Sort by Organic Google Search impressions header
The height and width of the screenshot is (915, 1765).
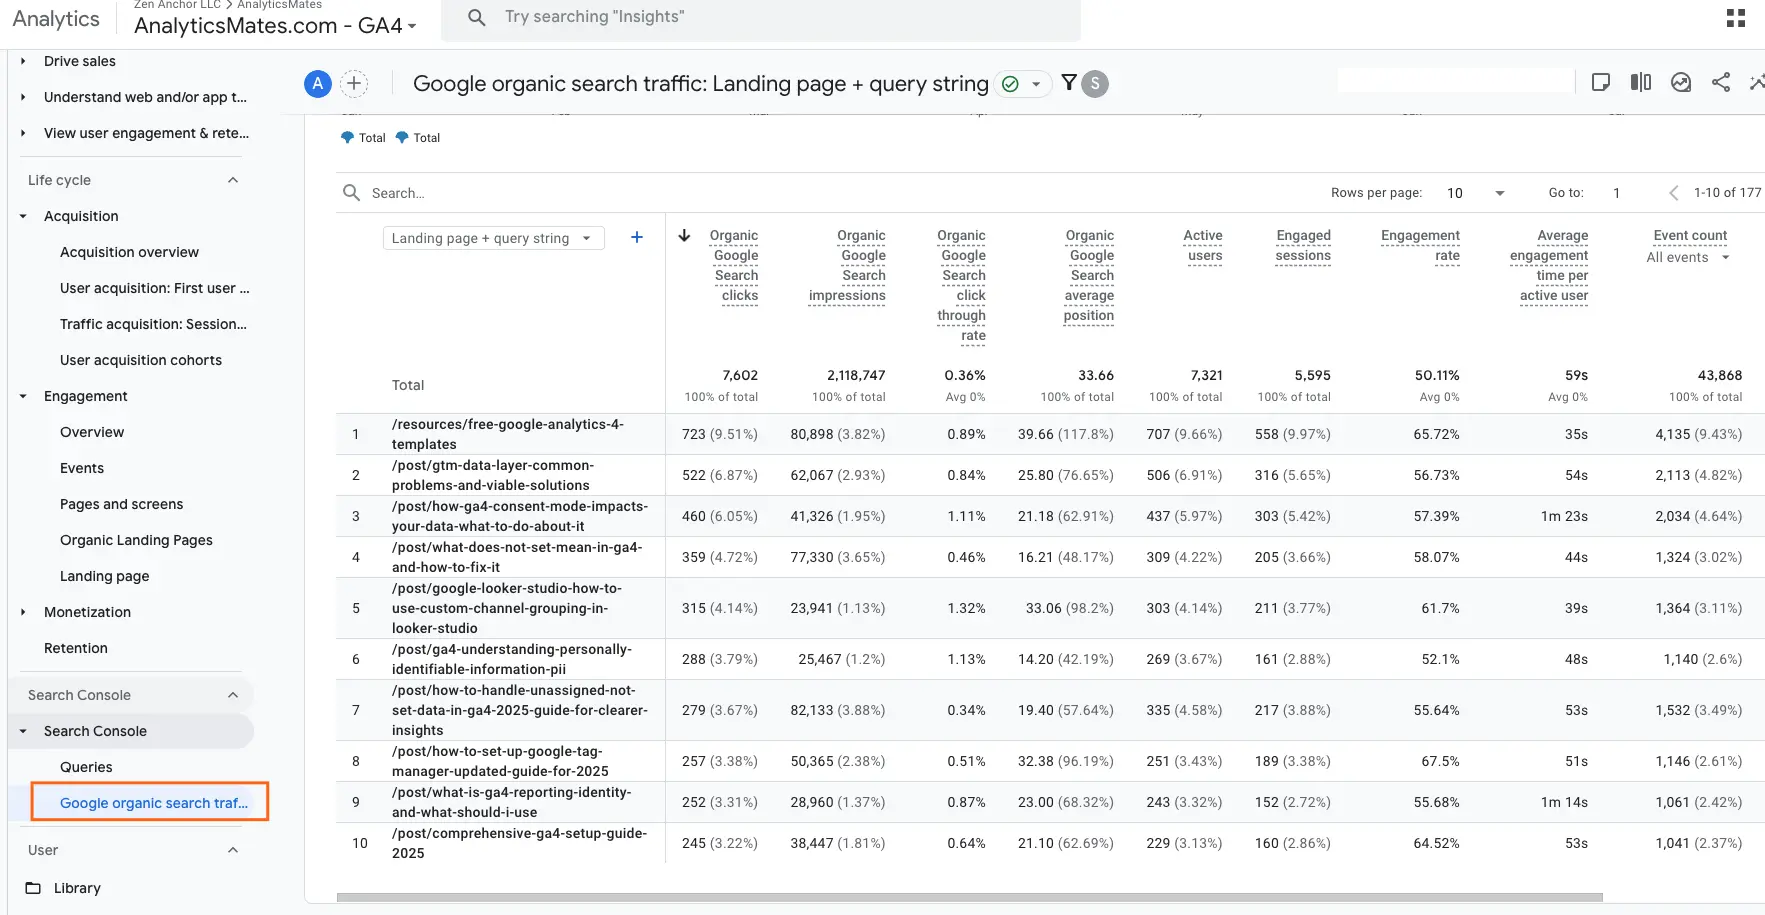tap(848, 265)
